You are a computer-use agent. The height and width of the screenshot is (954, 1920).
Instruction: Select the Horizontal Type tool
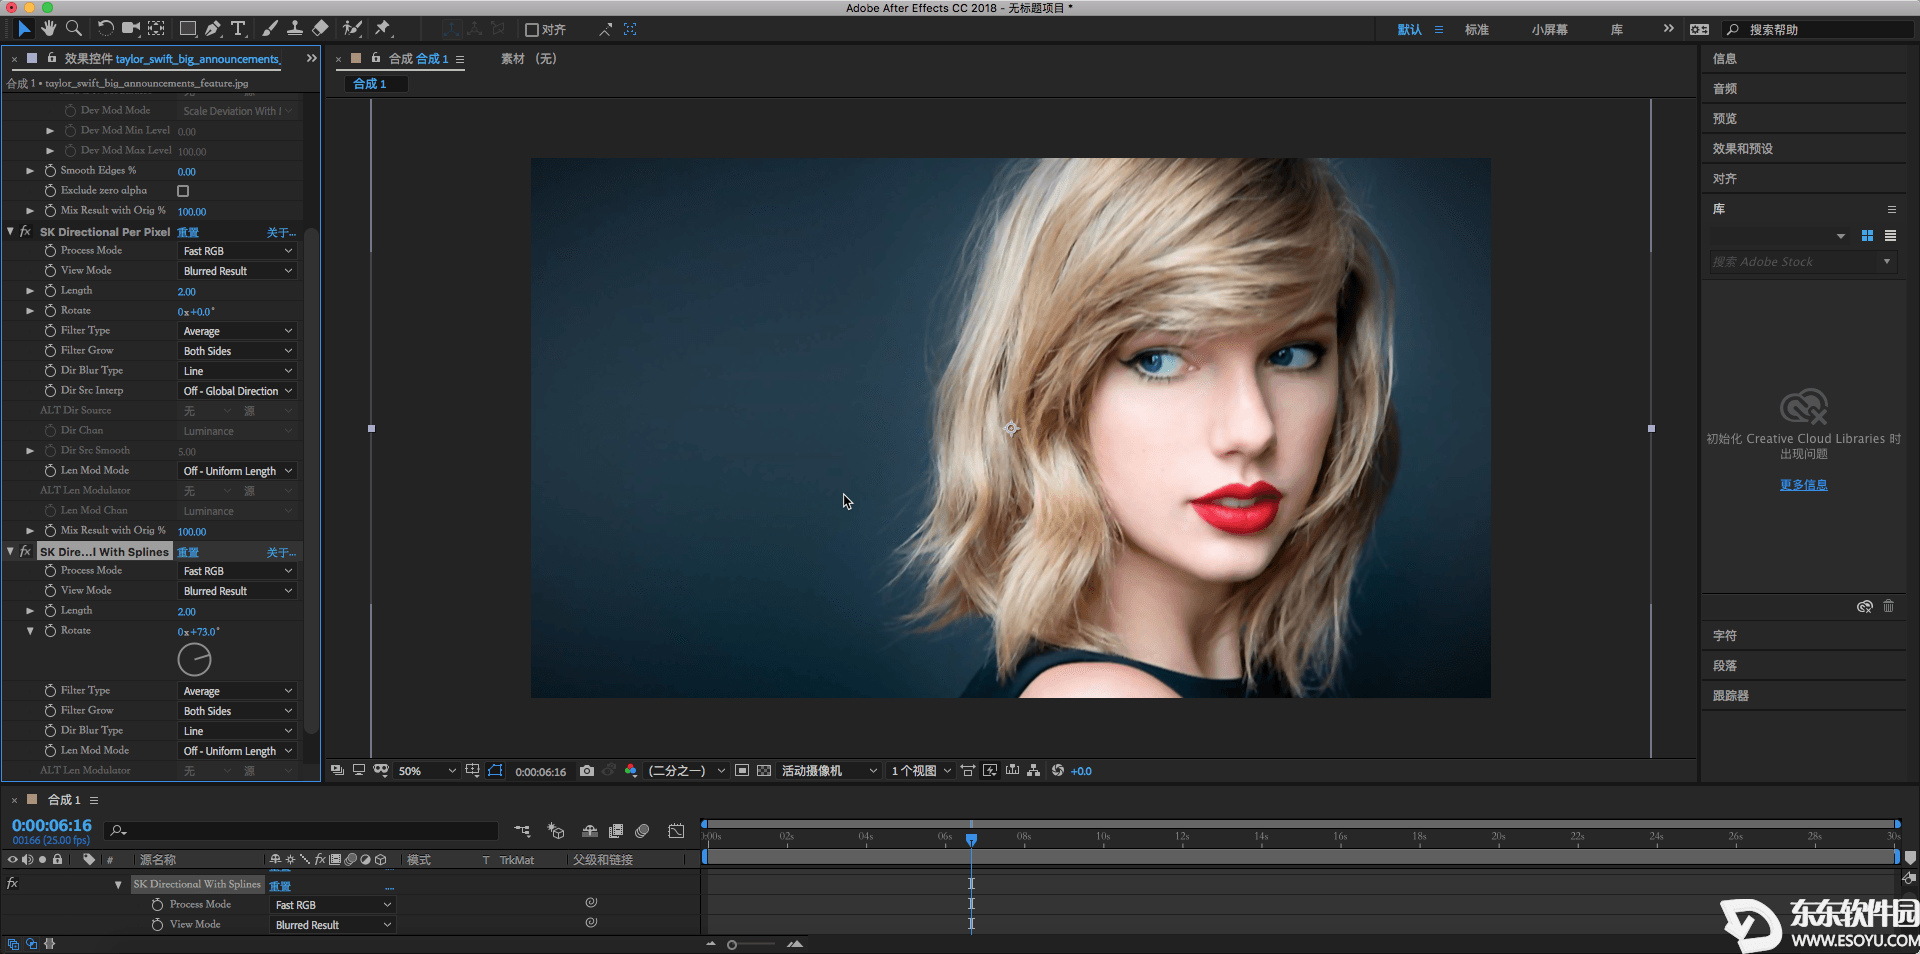point(238,29)
